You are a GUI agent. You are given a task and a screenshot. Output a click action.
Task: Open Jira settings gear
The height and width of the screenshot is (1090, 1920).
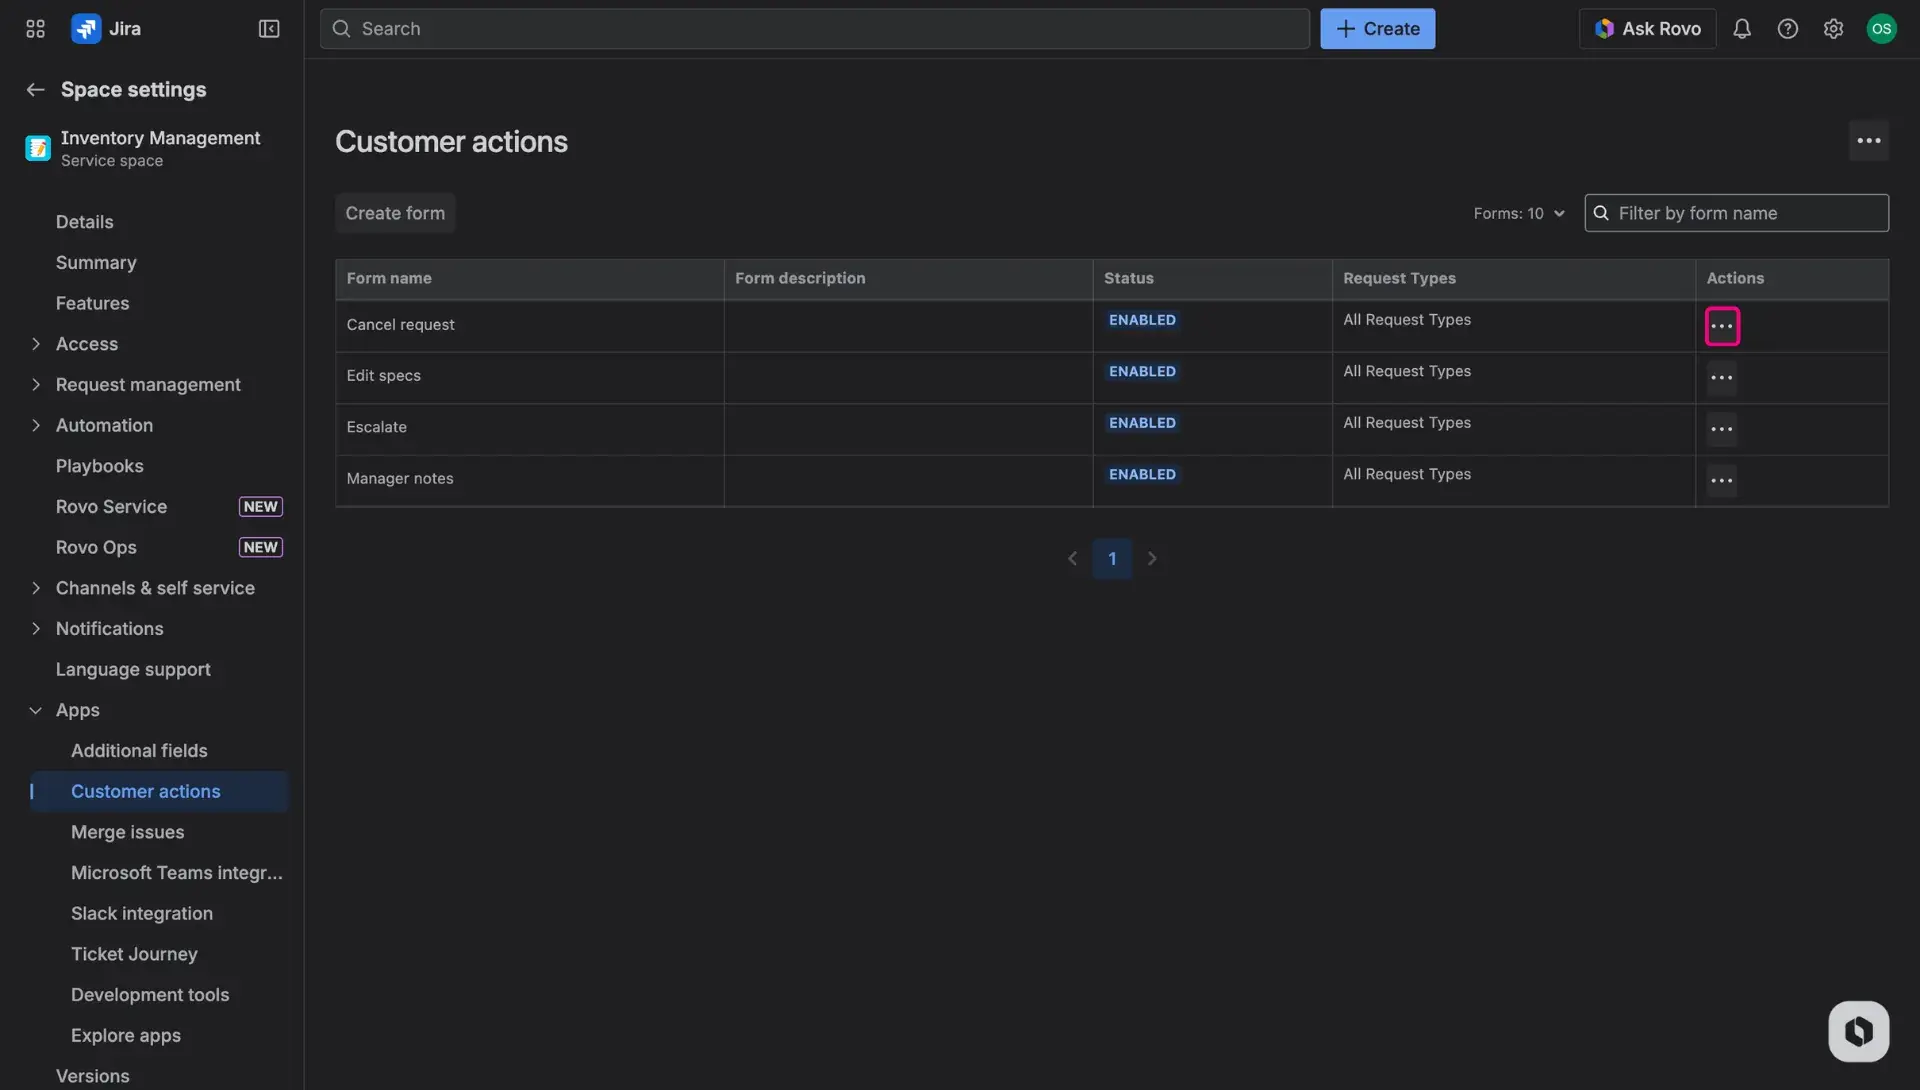click(x=1834, y=28)
